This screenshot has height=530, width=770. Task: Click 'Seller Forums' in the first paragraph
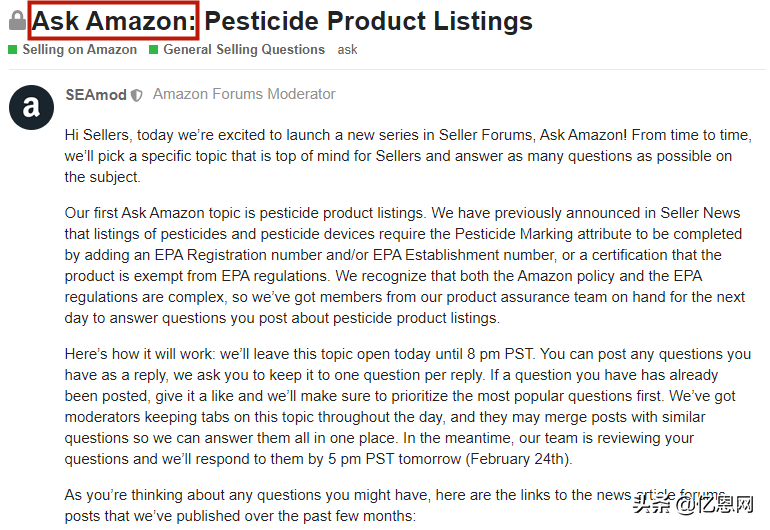pos(486,135)
